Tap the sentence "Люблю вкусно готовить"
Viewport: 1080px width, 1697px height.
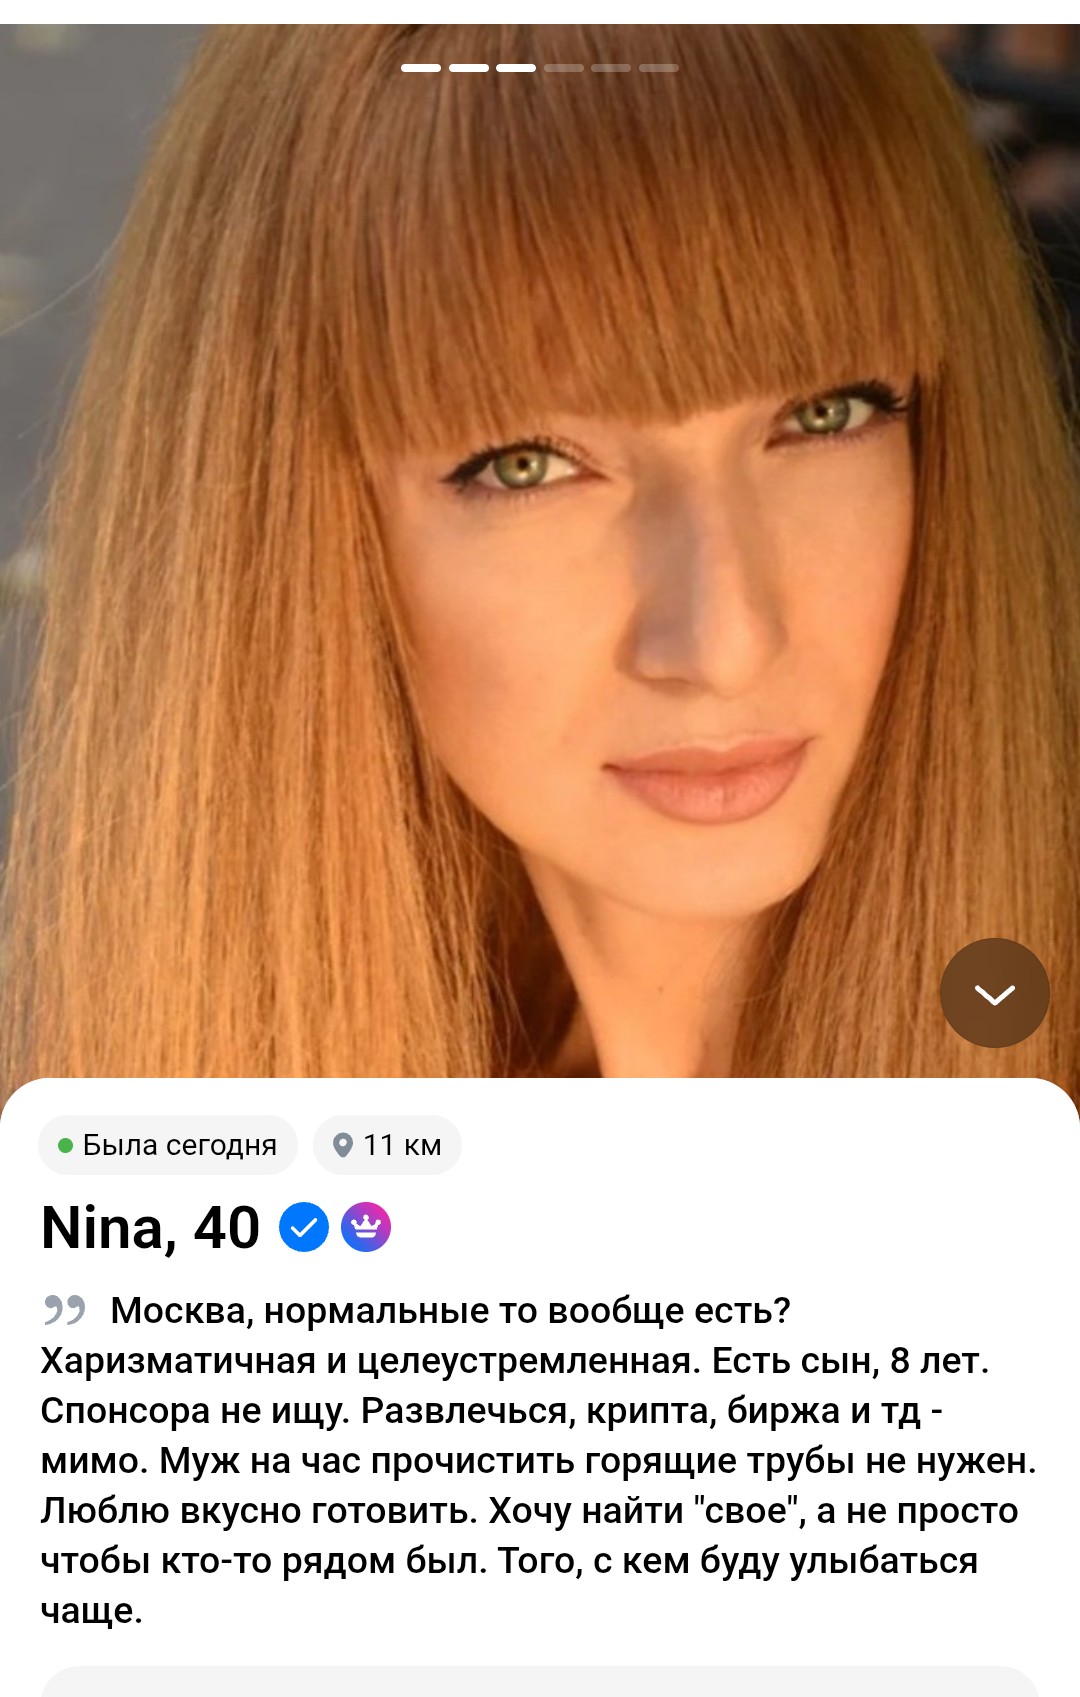tap(259, 1510)
